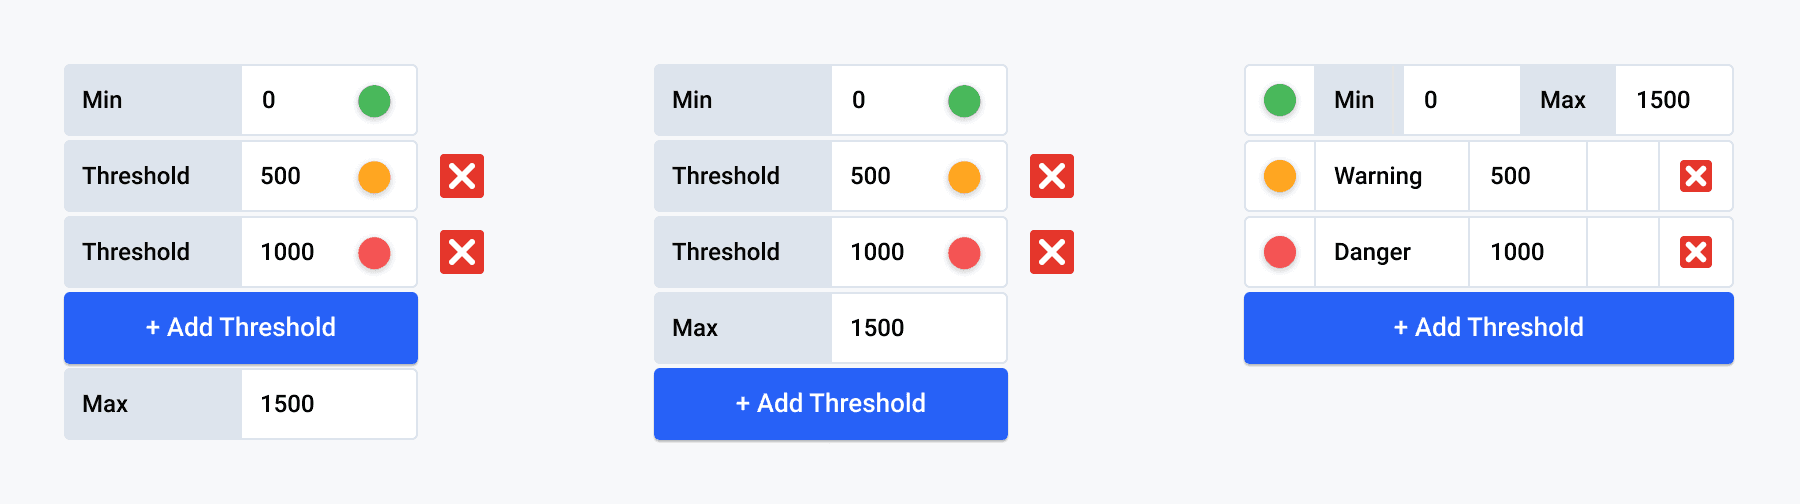Click the red color dot beside Danger
Screen dimensions: 1800x504
pyautogui.click(x=1280, y=252)
